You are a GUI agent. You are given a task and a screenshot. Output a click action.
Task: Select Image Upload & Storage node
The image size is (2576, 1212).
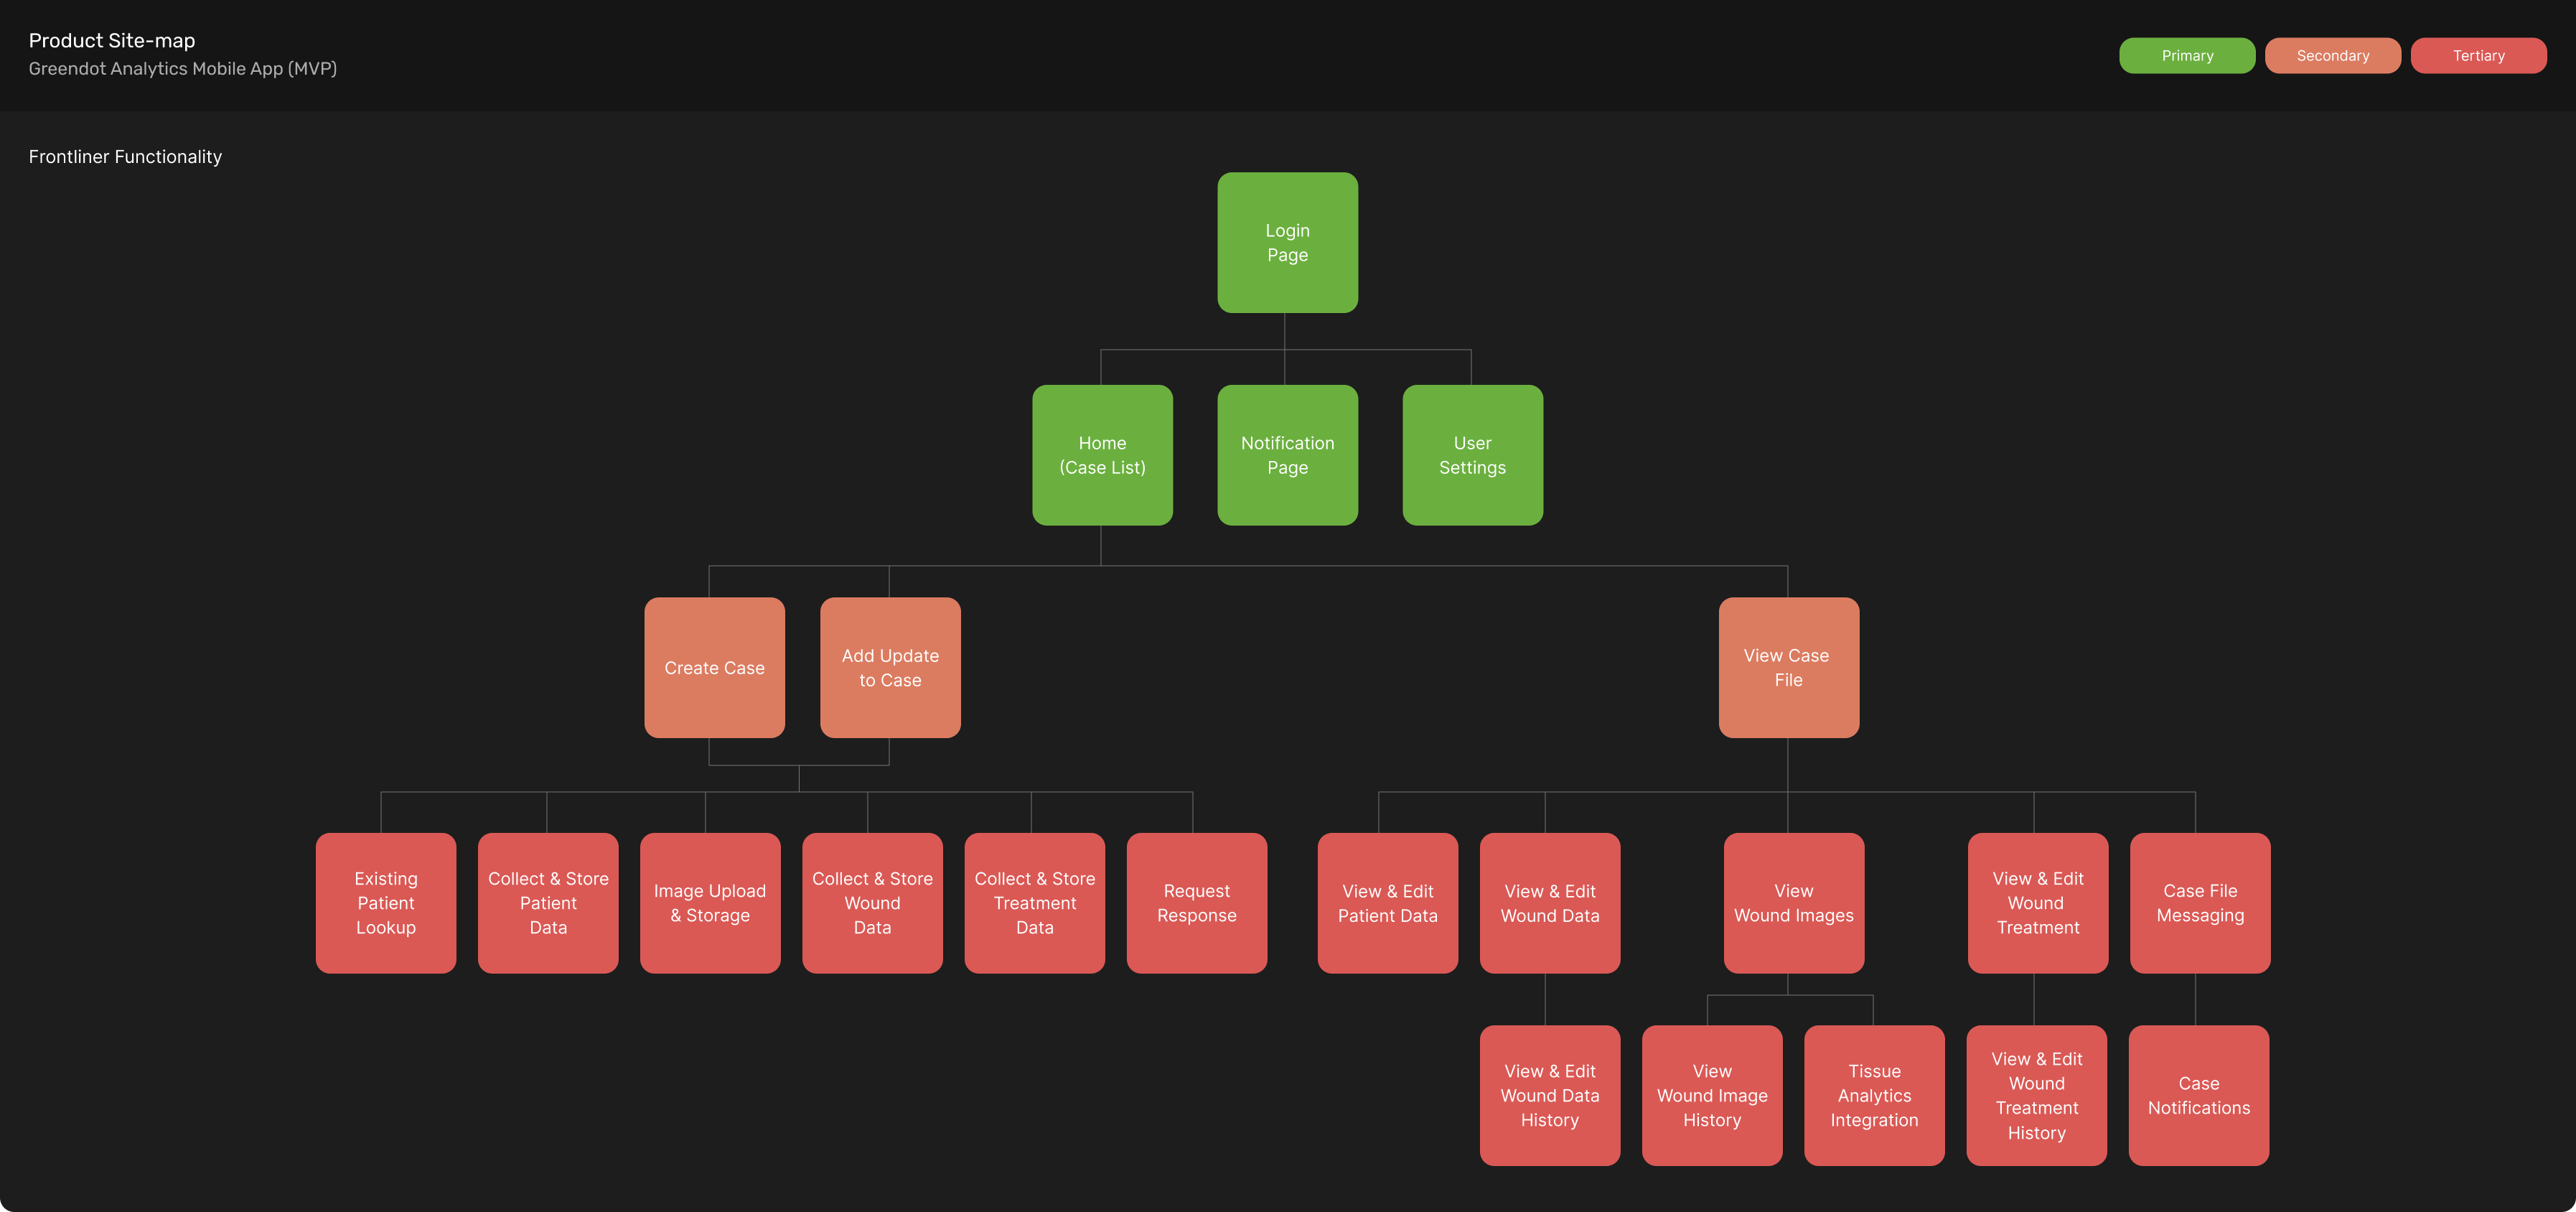[710, 903]
